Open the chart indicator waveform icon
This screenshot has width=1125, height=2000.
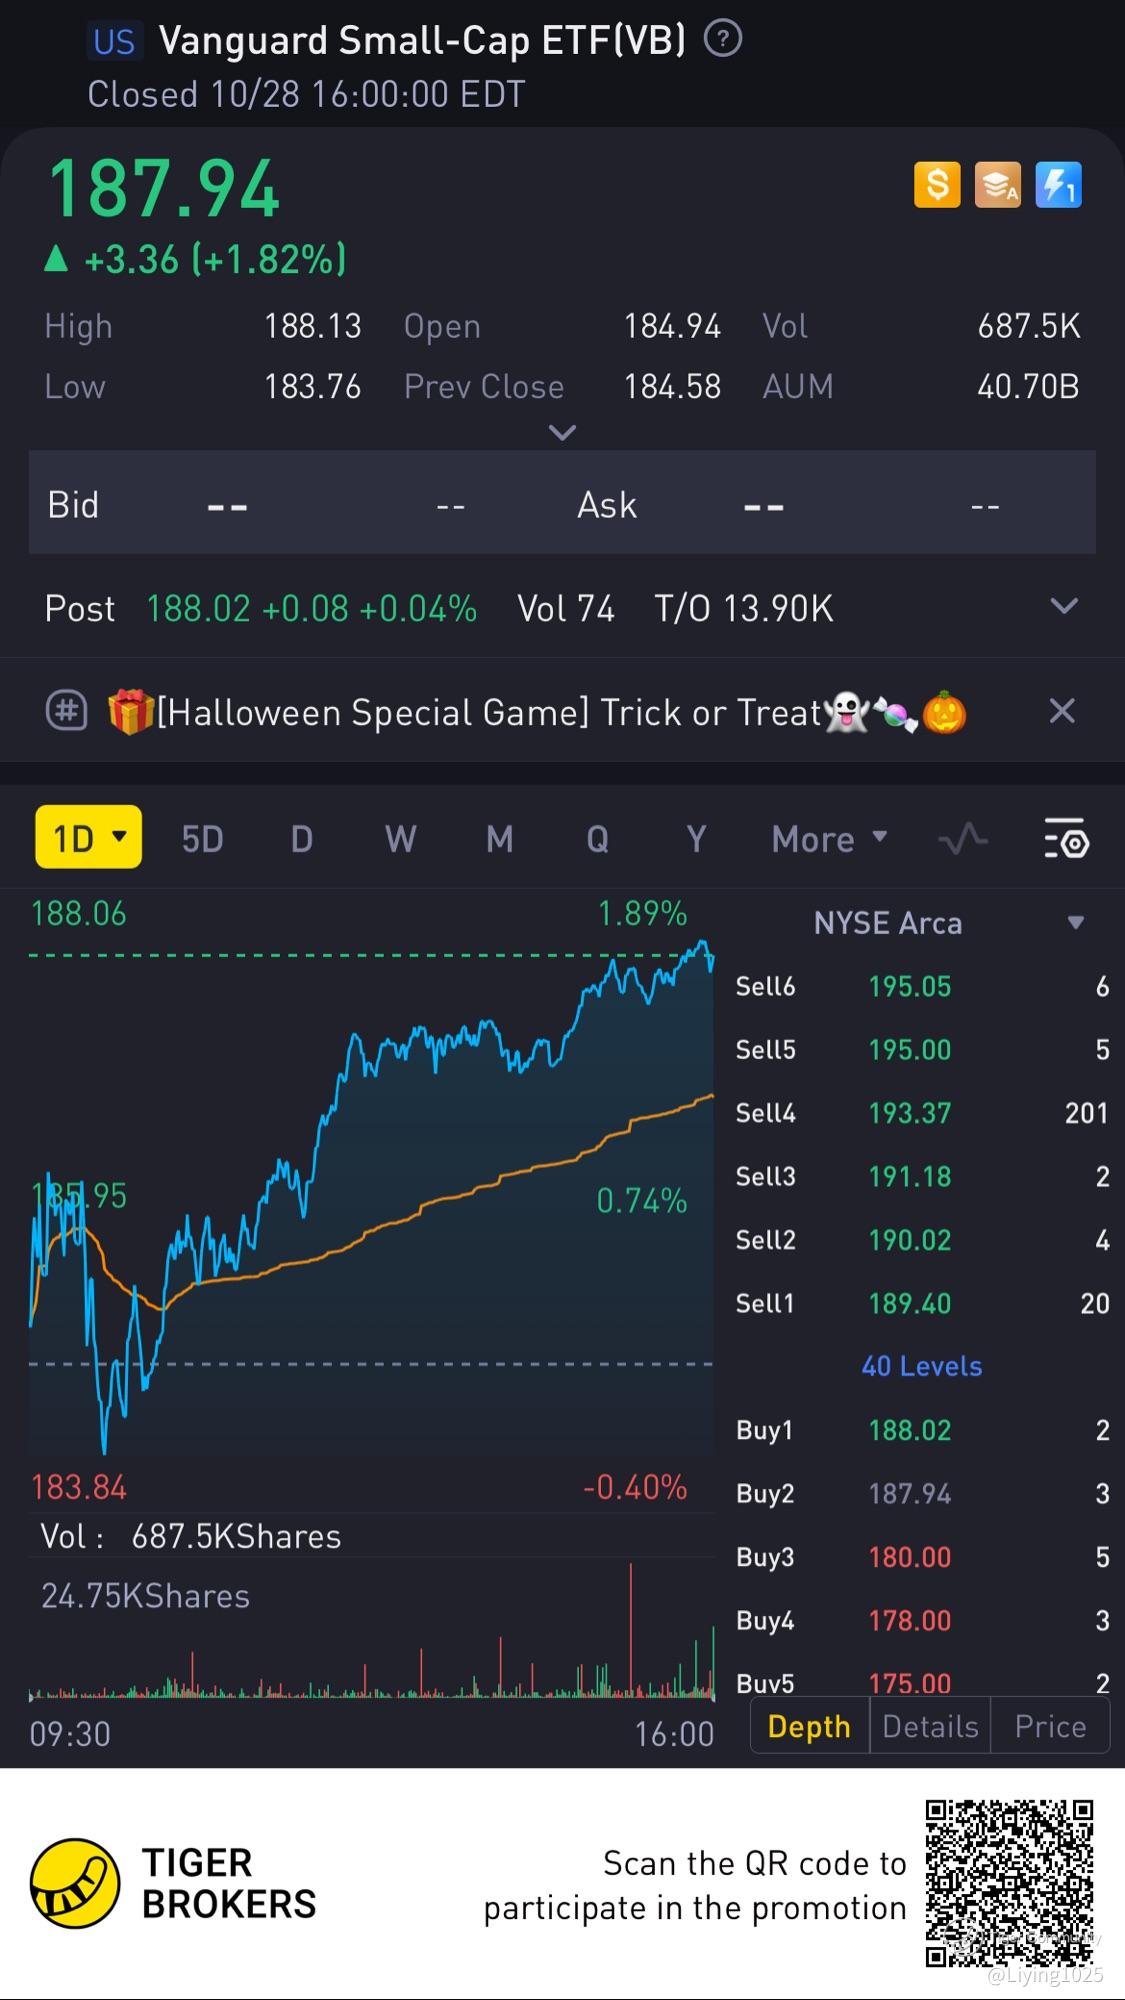click(x=963, y=839)
